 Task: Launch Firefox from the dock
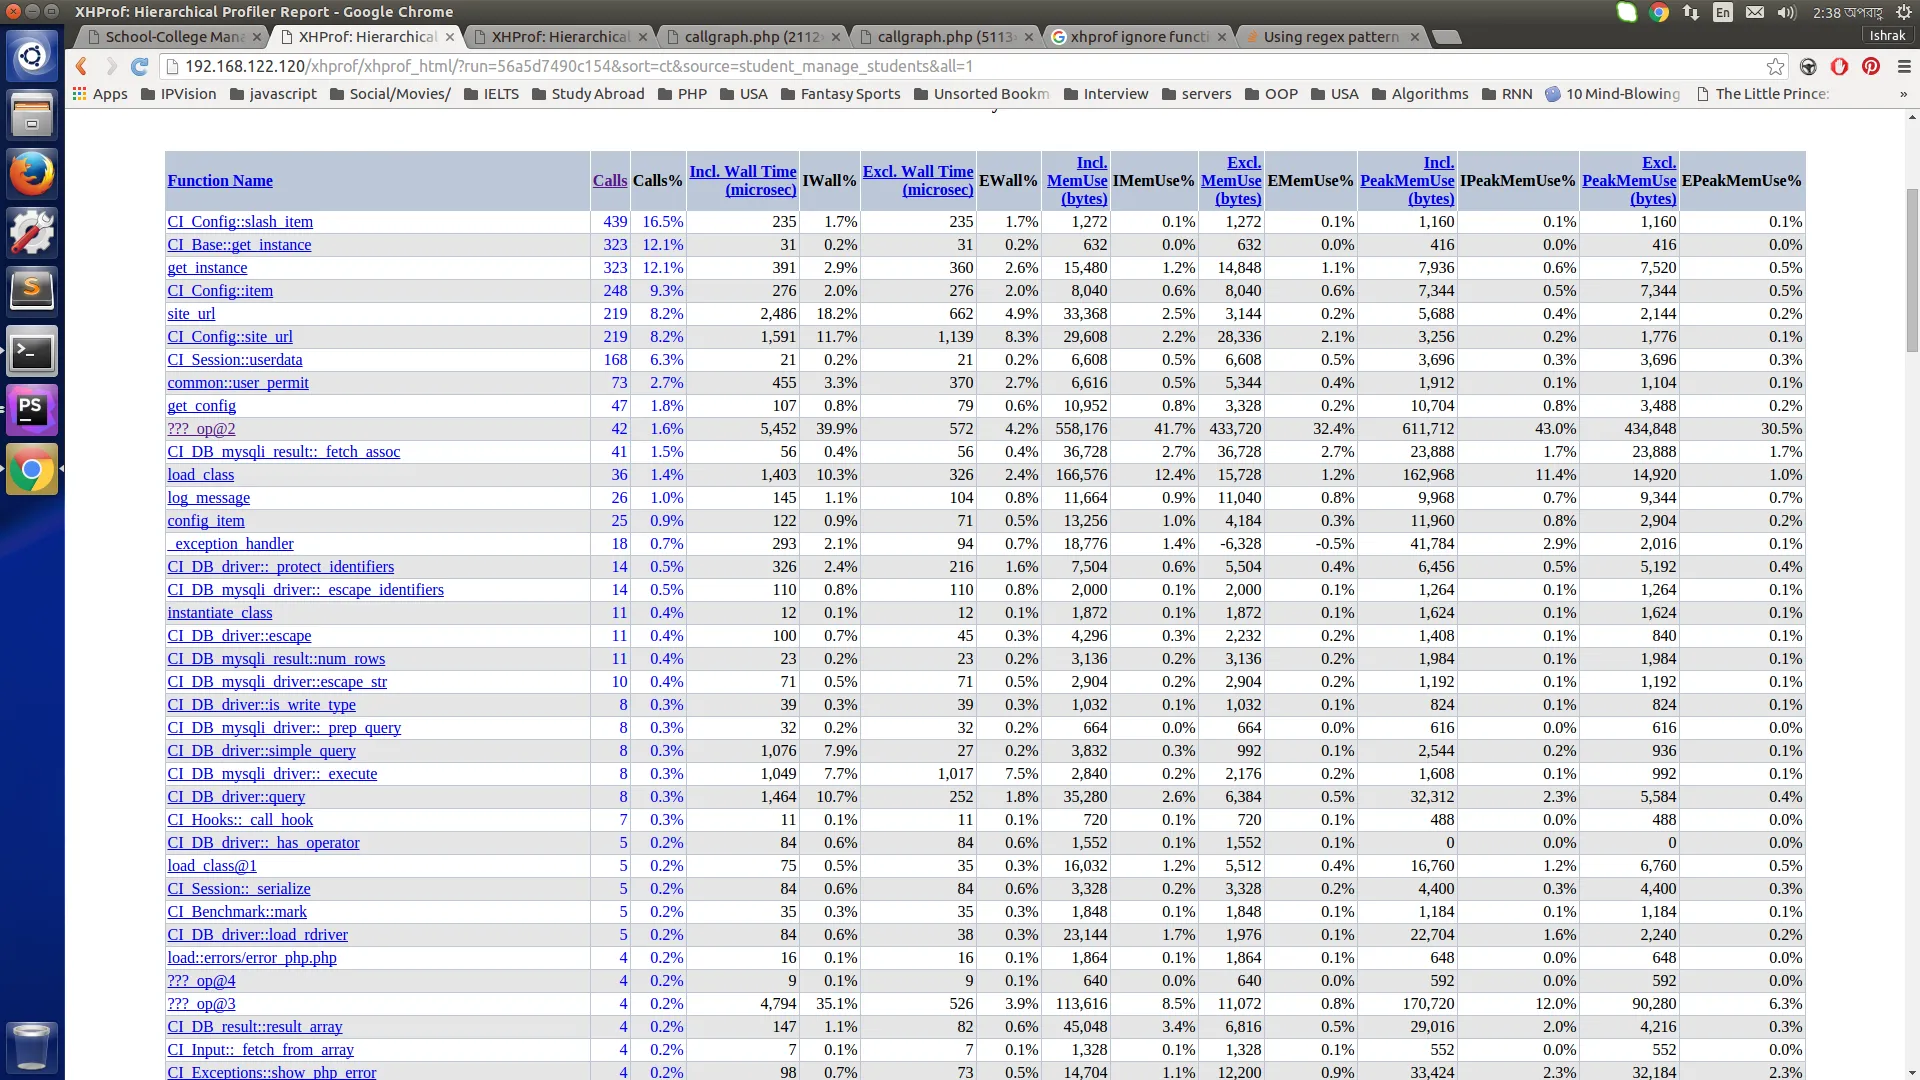(32, 174)
